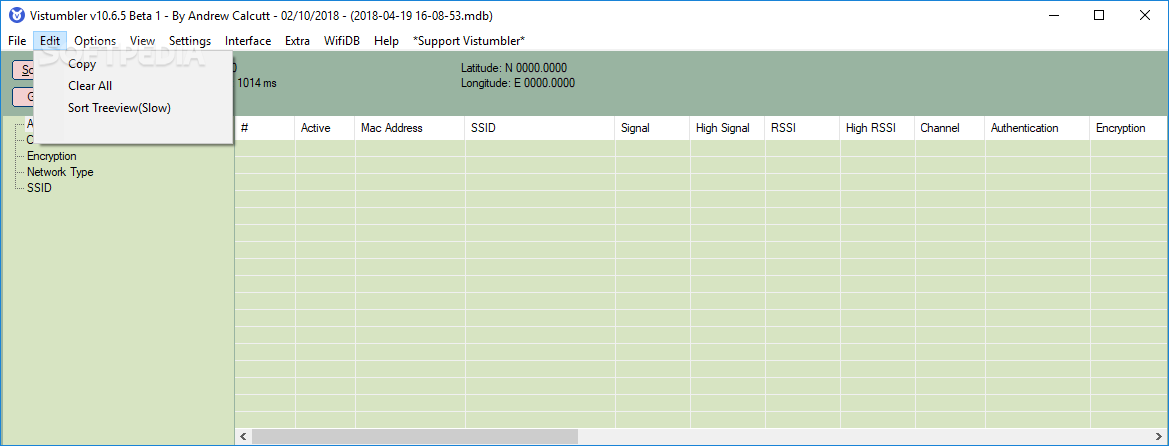
Task: Open the *Support Vistumbler* menu
Action: click(469, 41)
